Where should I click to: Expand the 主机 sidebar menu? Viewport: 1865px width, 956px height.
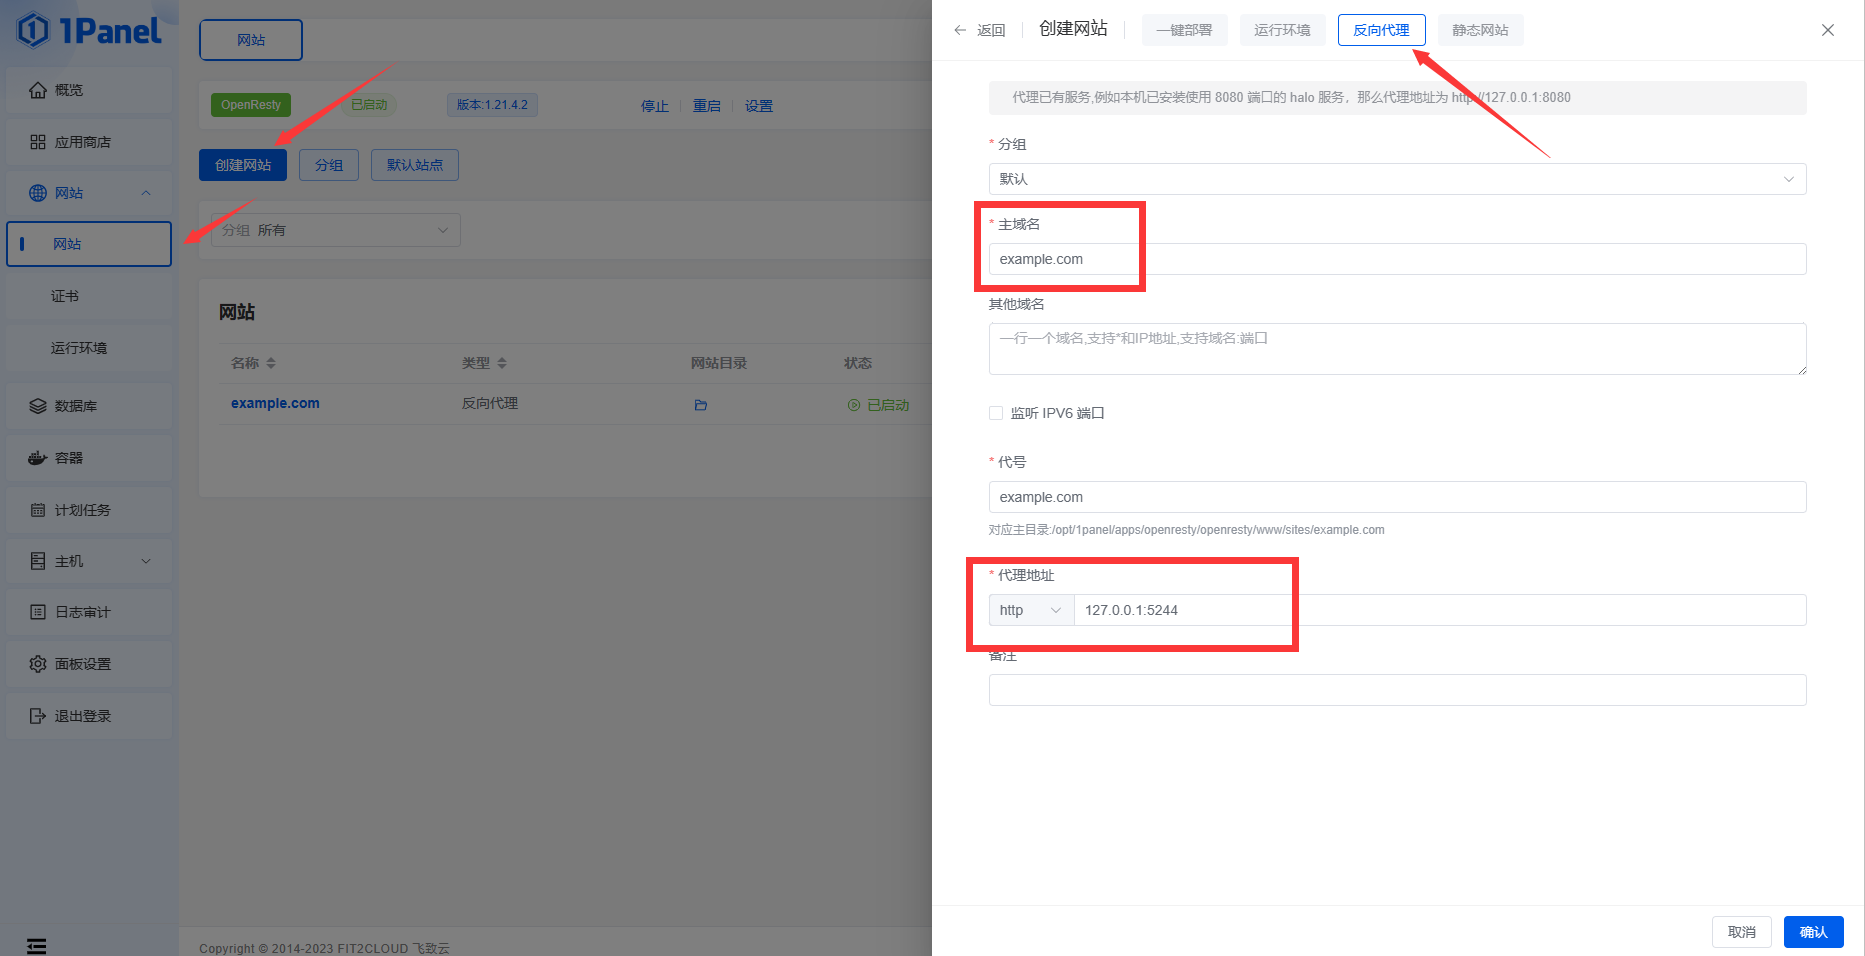click(x=146, y=561)
